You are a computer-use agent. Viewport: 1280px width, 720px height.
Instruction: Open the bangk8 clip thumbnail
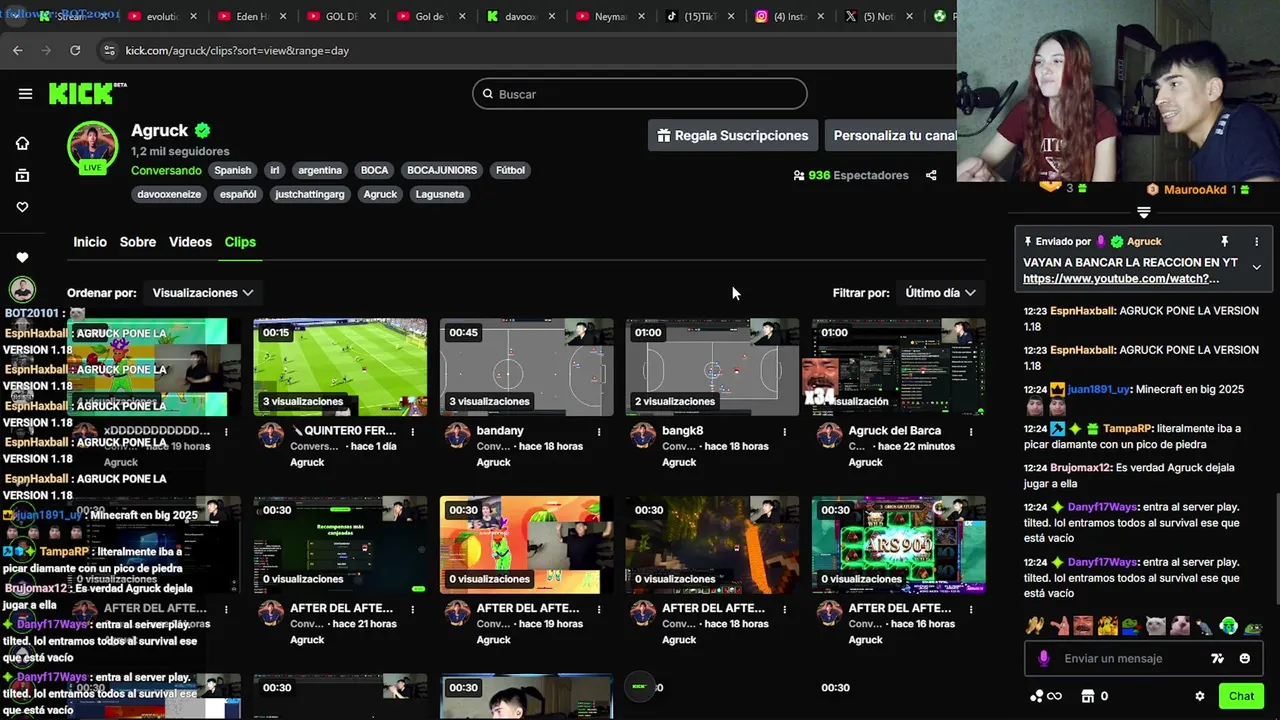pos(713,367)
